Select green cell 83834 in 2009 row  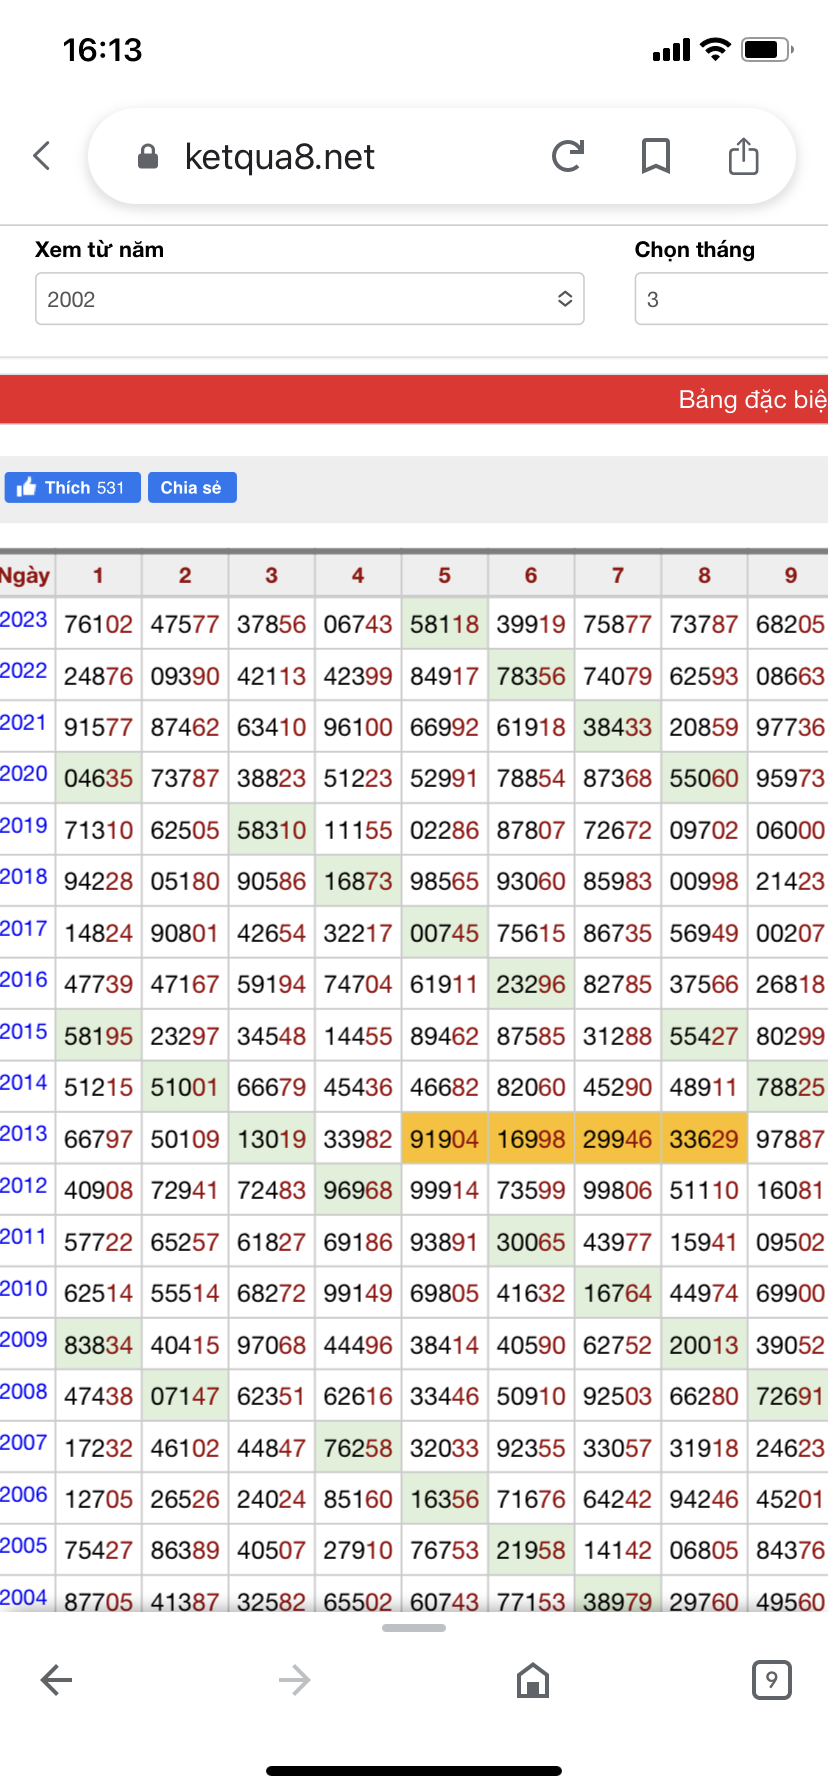click(98, 1345)
